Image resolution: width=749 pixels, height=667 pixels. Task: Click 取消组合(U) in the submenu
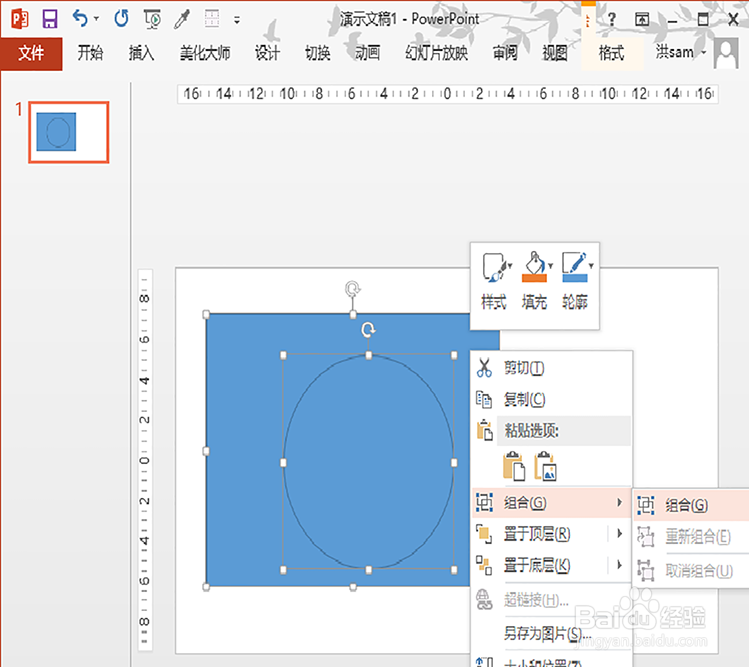[x=692, y=570]
